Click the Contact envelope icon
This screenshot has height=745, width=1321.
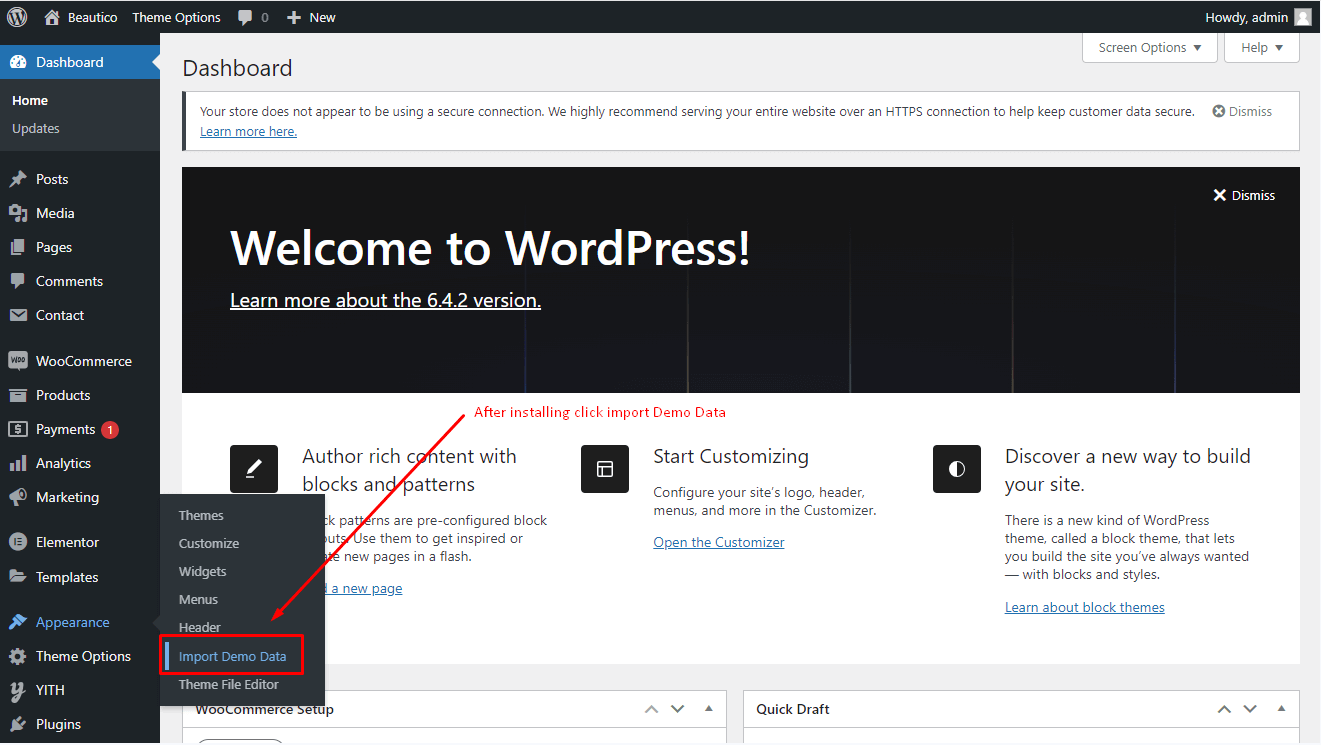pos(18,315)
